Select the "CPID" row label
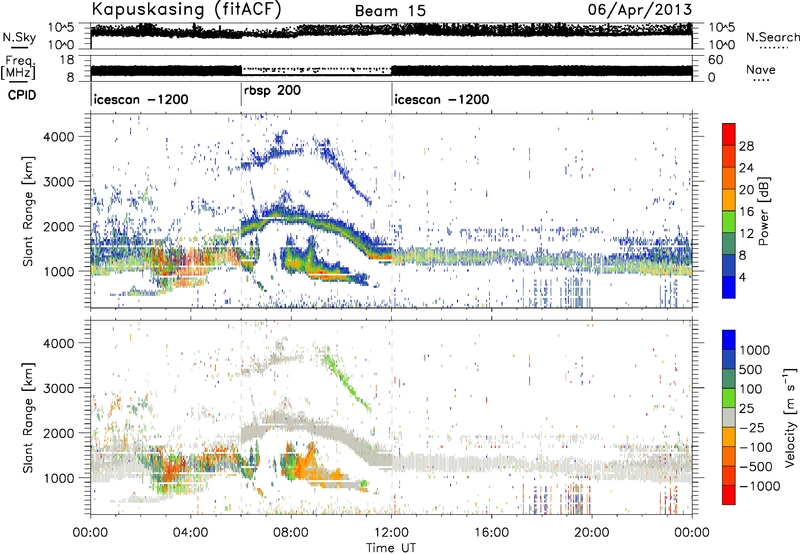The width and height of the screenshot is (800, 554). pos(22,95)
